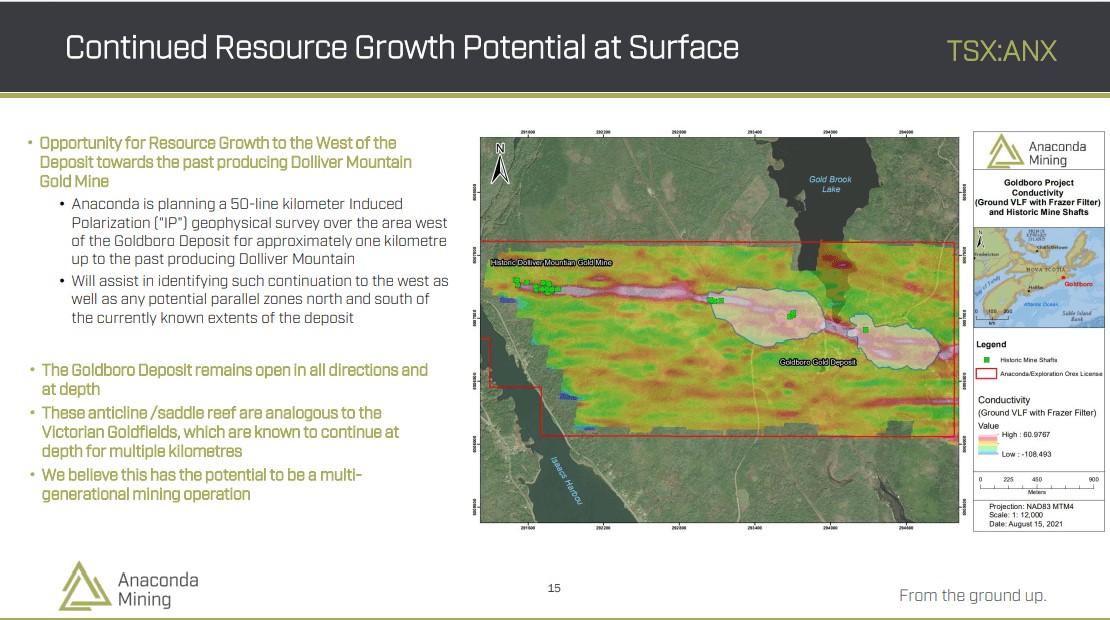Click the green mine shaft cluster near Dolliver Mountain
This screenshot has height=620, width=1110.
(537, 286)
